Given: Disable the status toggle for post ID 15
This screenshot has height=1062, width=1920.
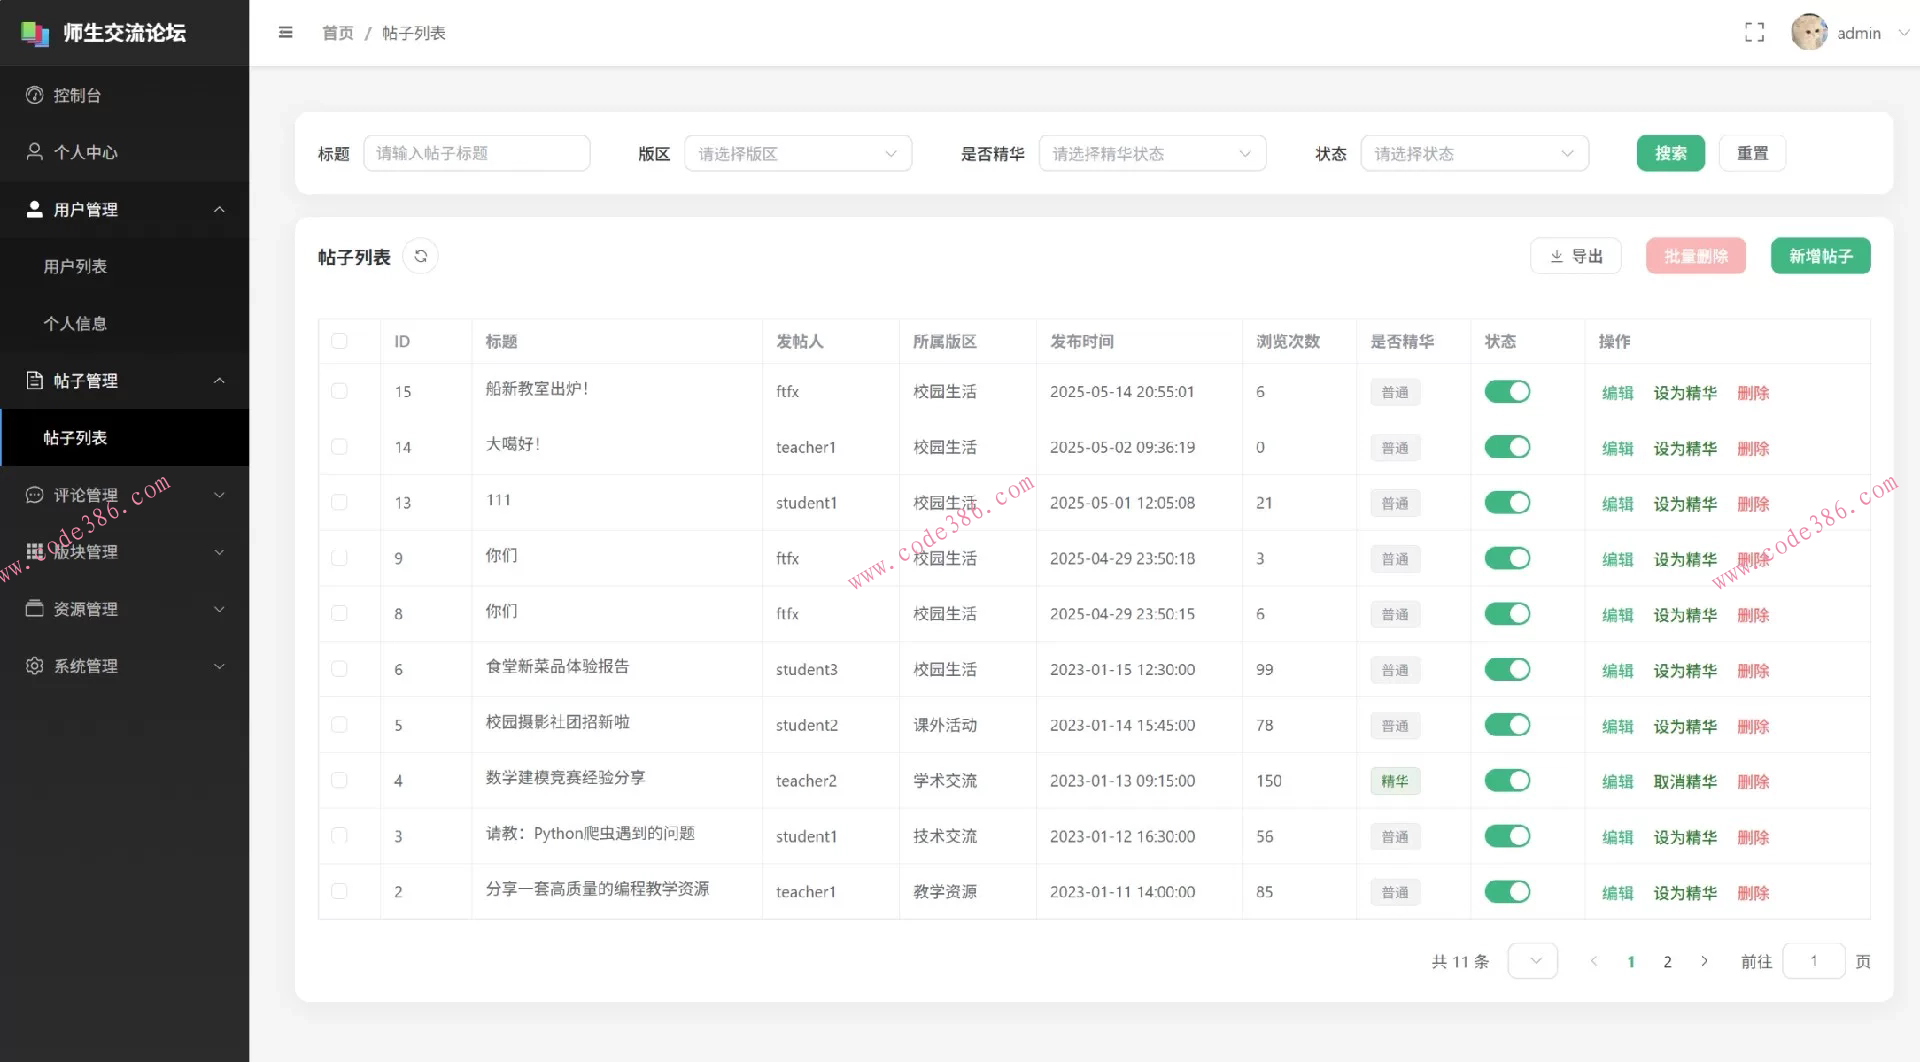Looking at the screenshot, I should [1507, 391].
